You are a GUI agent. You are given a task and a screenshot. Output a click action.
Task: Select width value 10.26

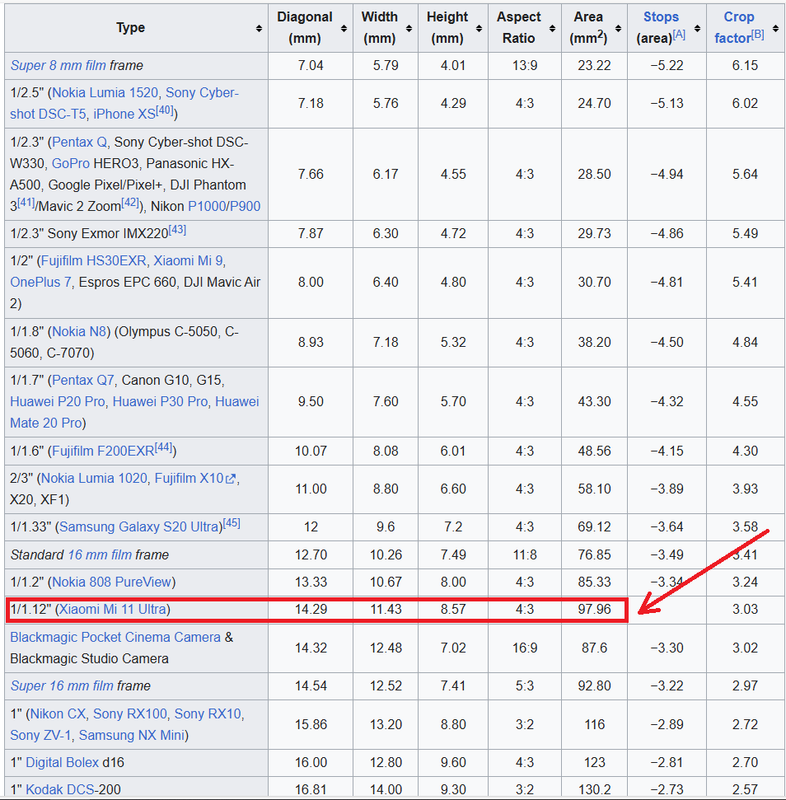(x=386, y=555)
